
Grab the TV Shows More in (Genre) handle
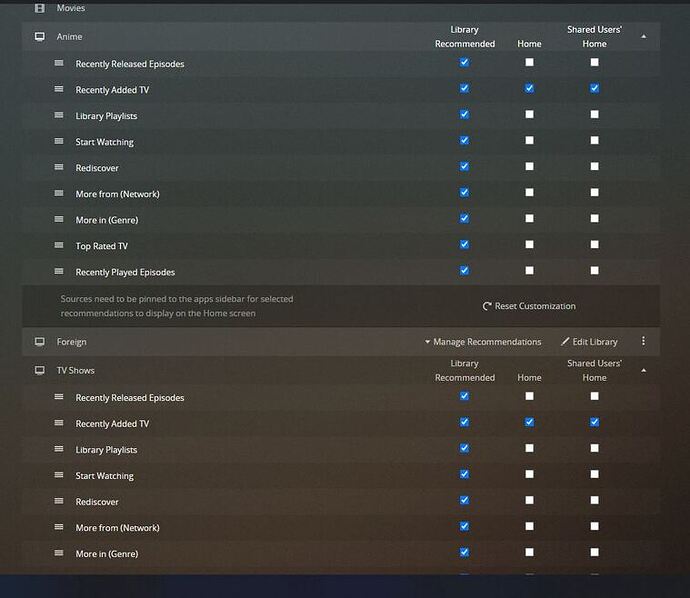click(x=59, y=553)
